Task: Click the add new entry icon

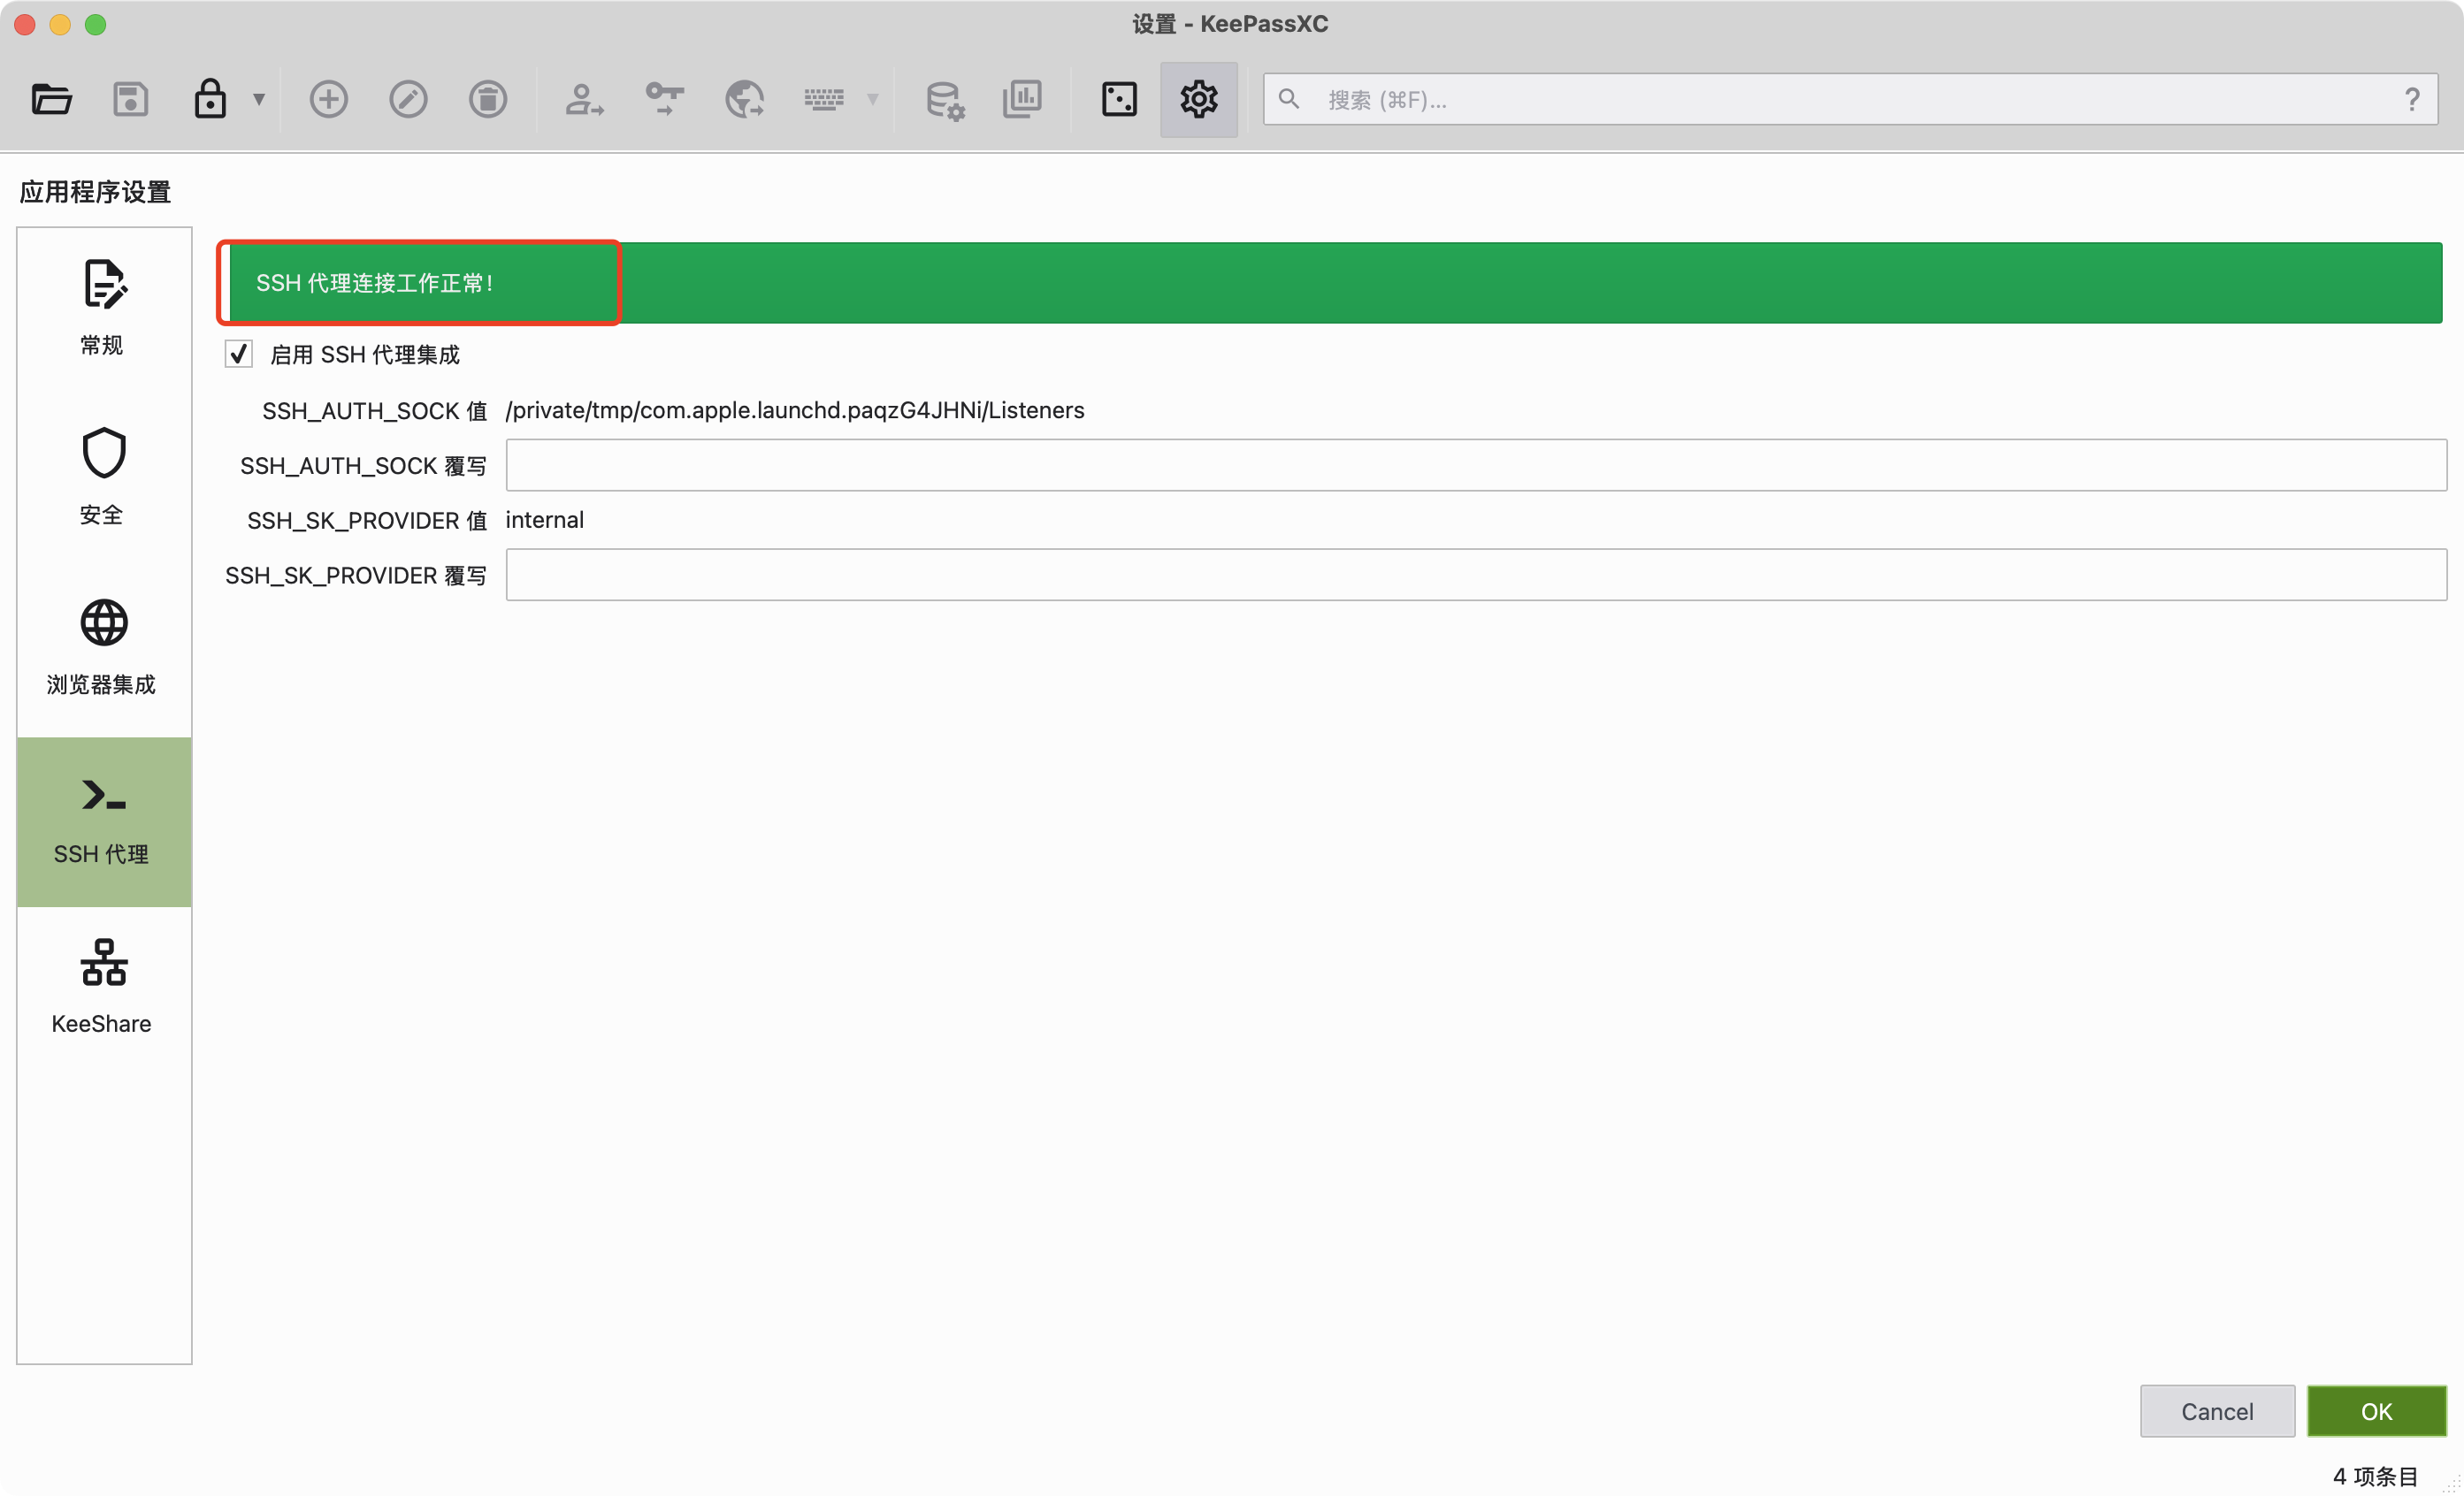Action: click(x=328, y=99)
